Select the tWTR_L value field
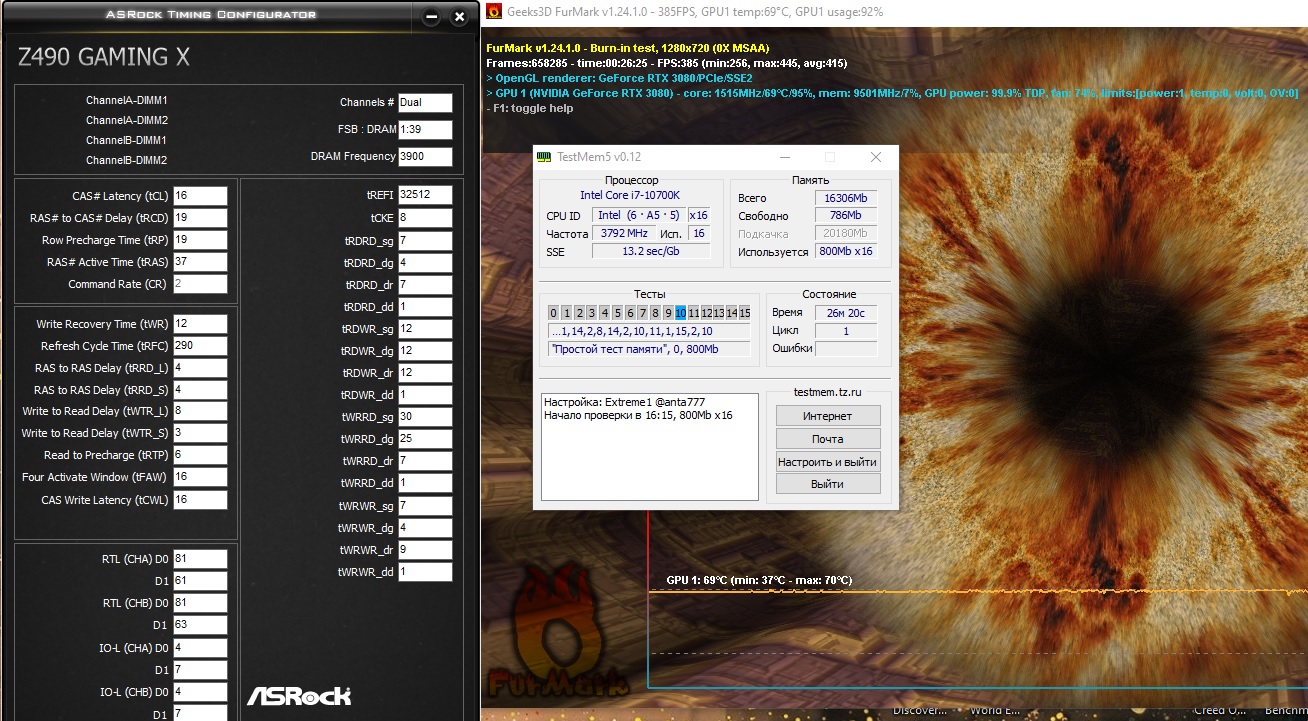 [x=200, y=411]
